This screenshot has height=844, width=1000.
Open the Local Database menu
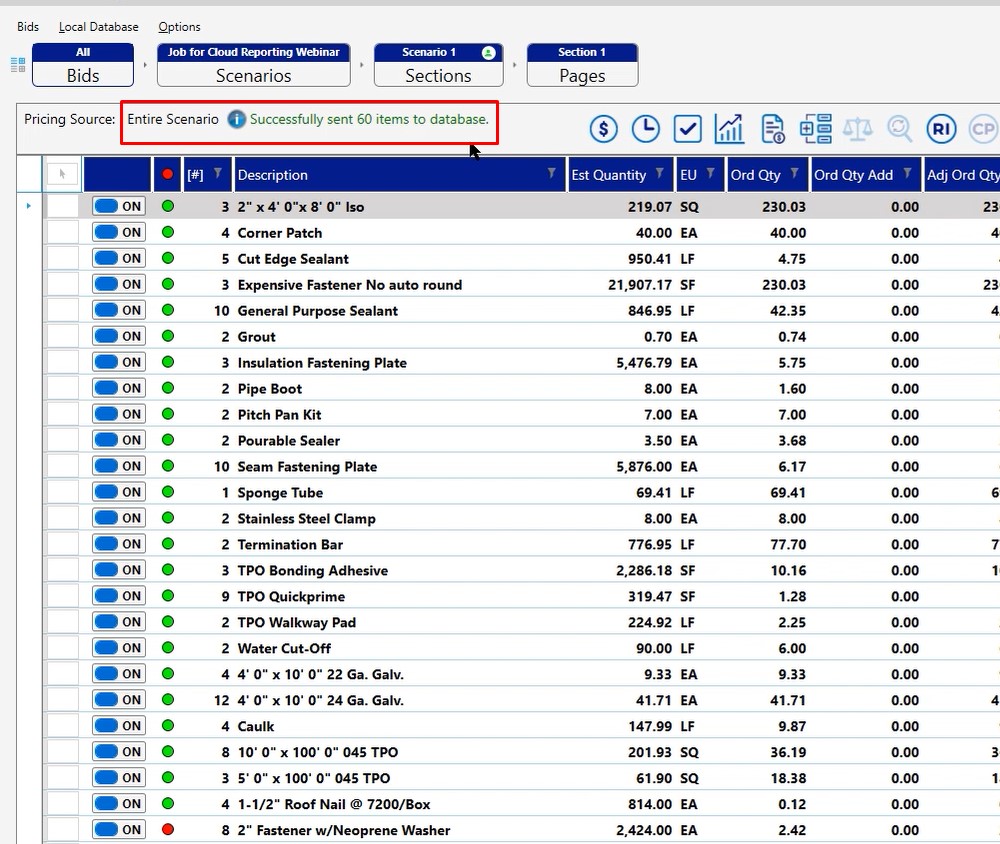(98, 27)
